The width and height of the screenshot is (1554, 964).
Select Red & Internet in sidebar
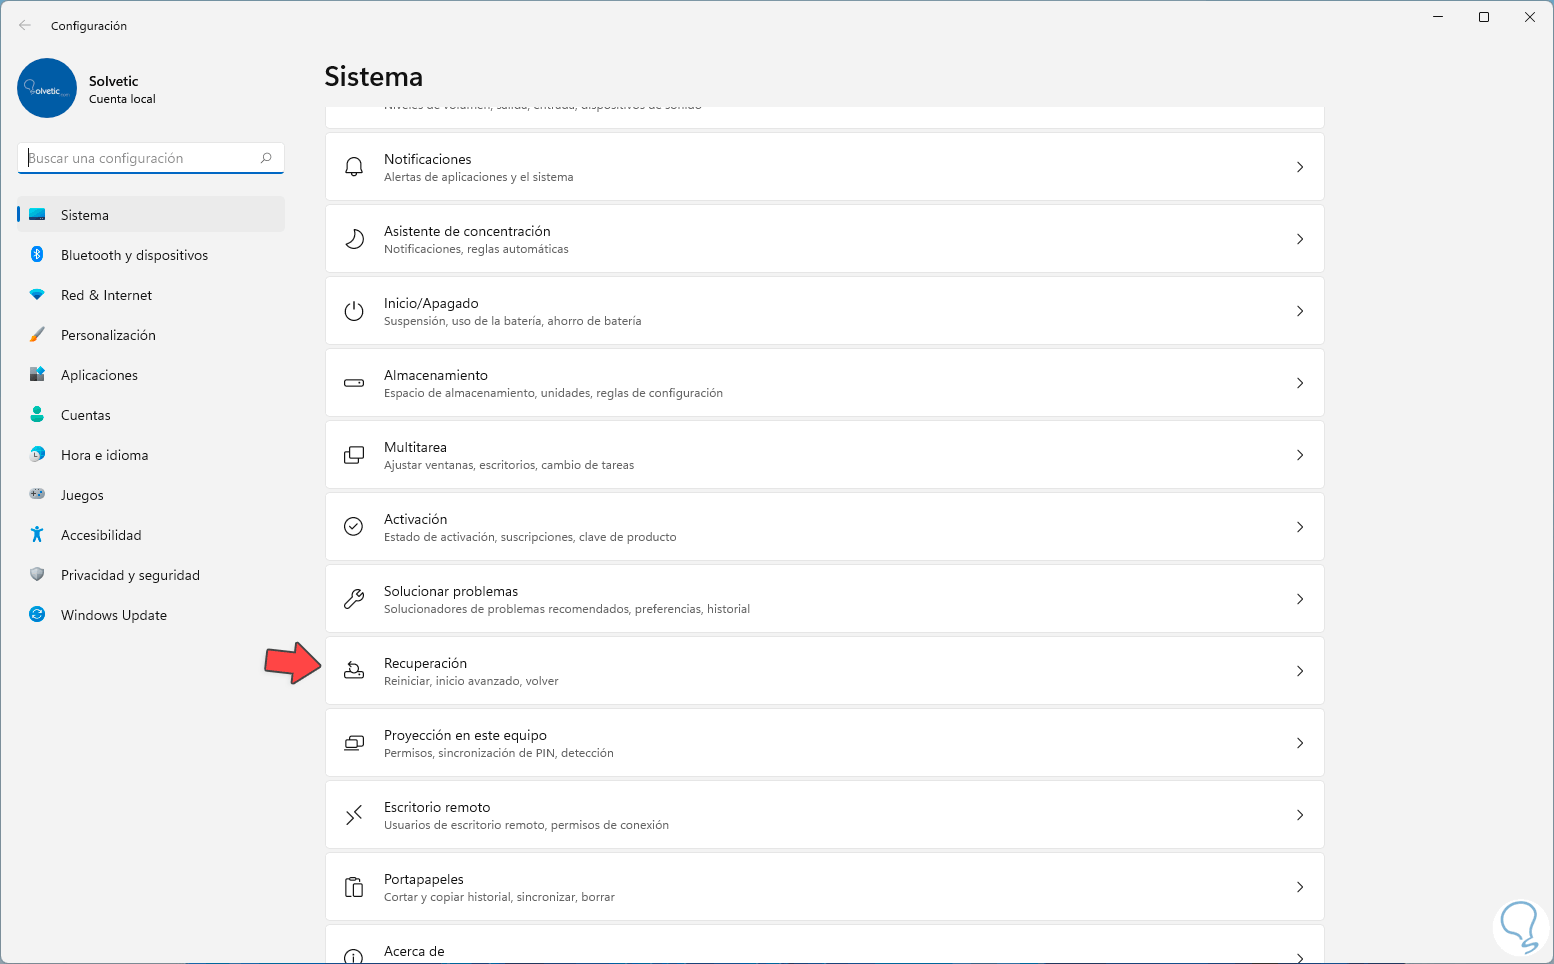(x=106, y=295)
